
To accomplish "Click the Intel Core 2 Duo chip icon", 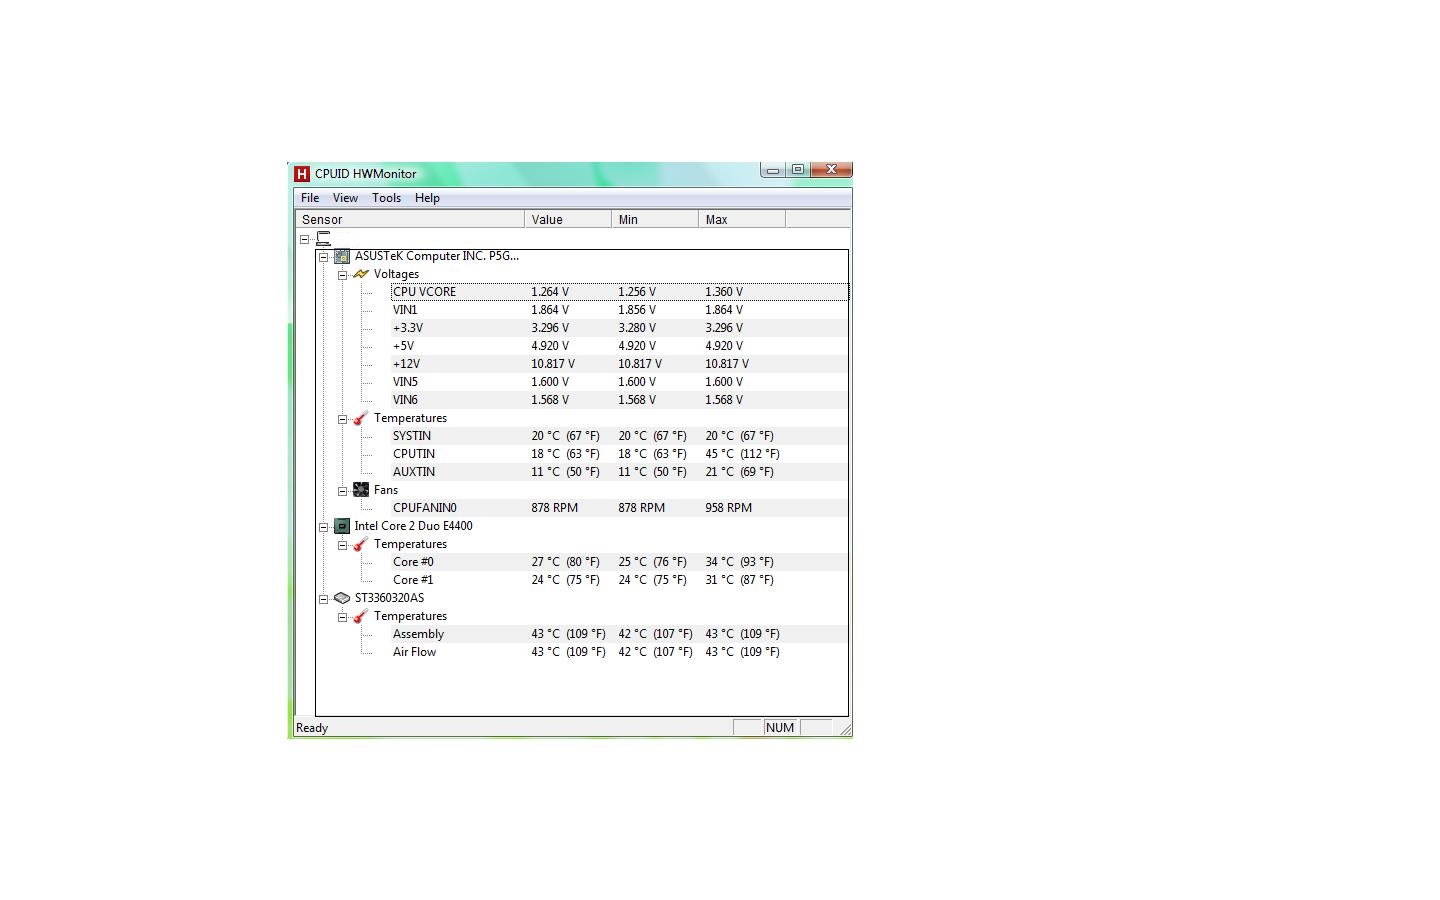I will coord(342,526).
